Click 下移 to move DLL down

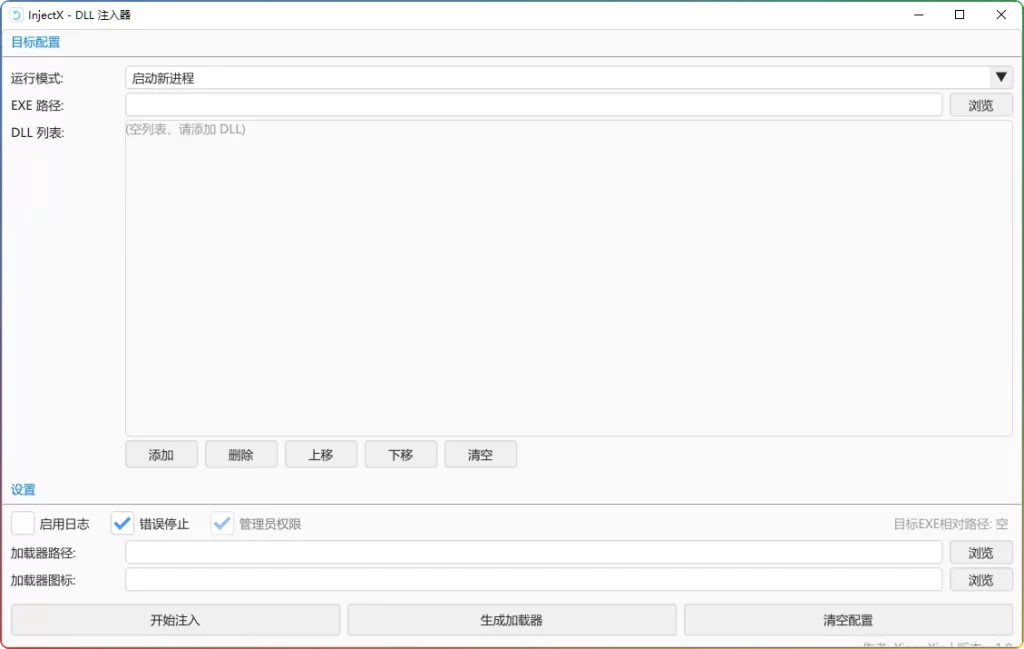pos(401,454)
